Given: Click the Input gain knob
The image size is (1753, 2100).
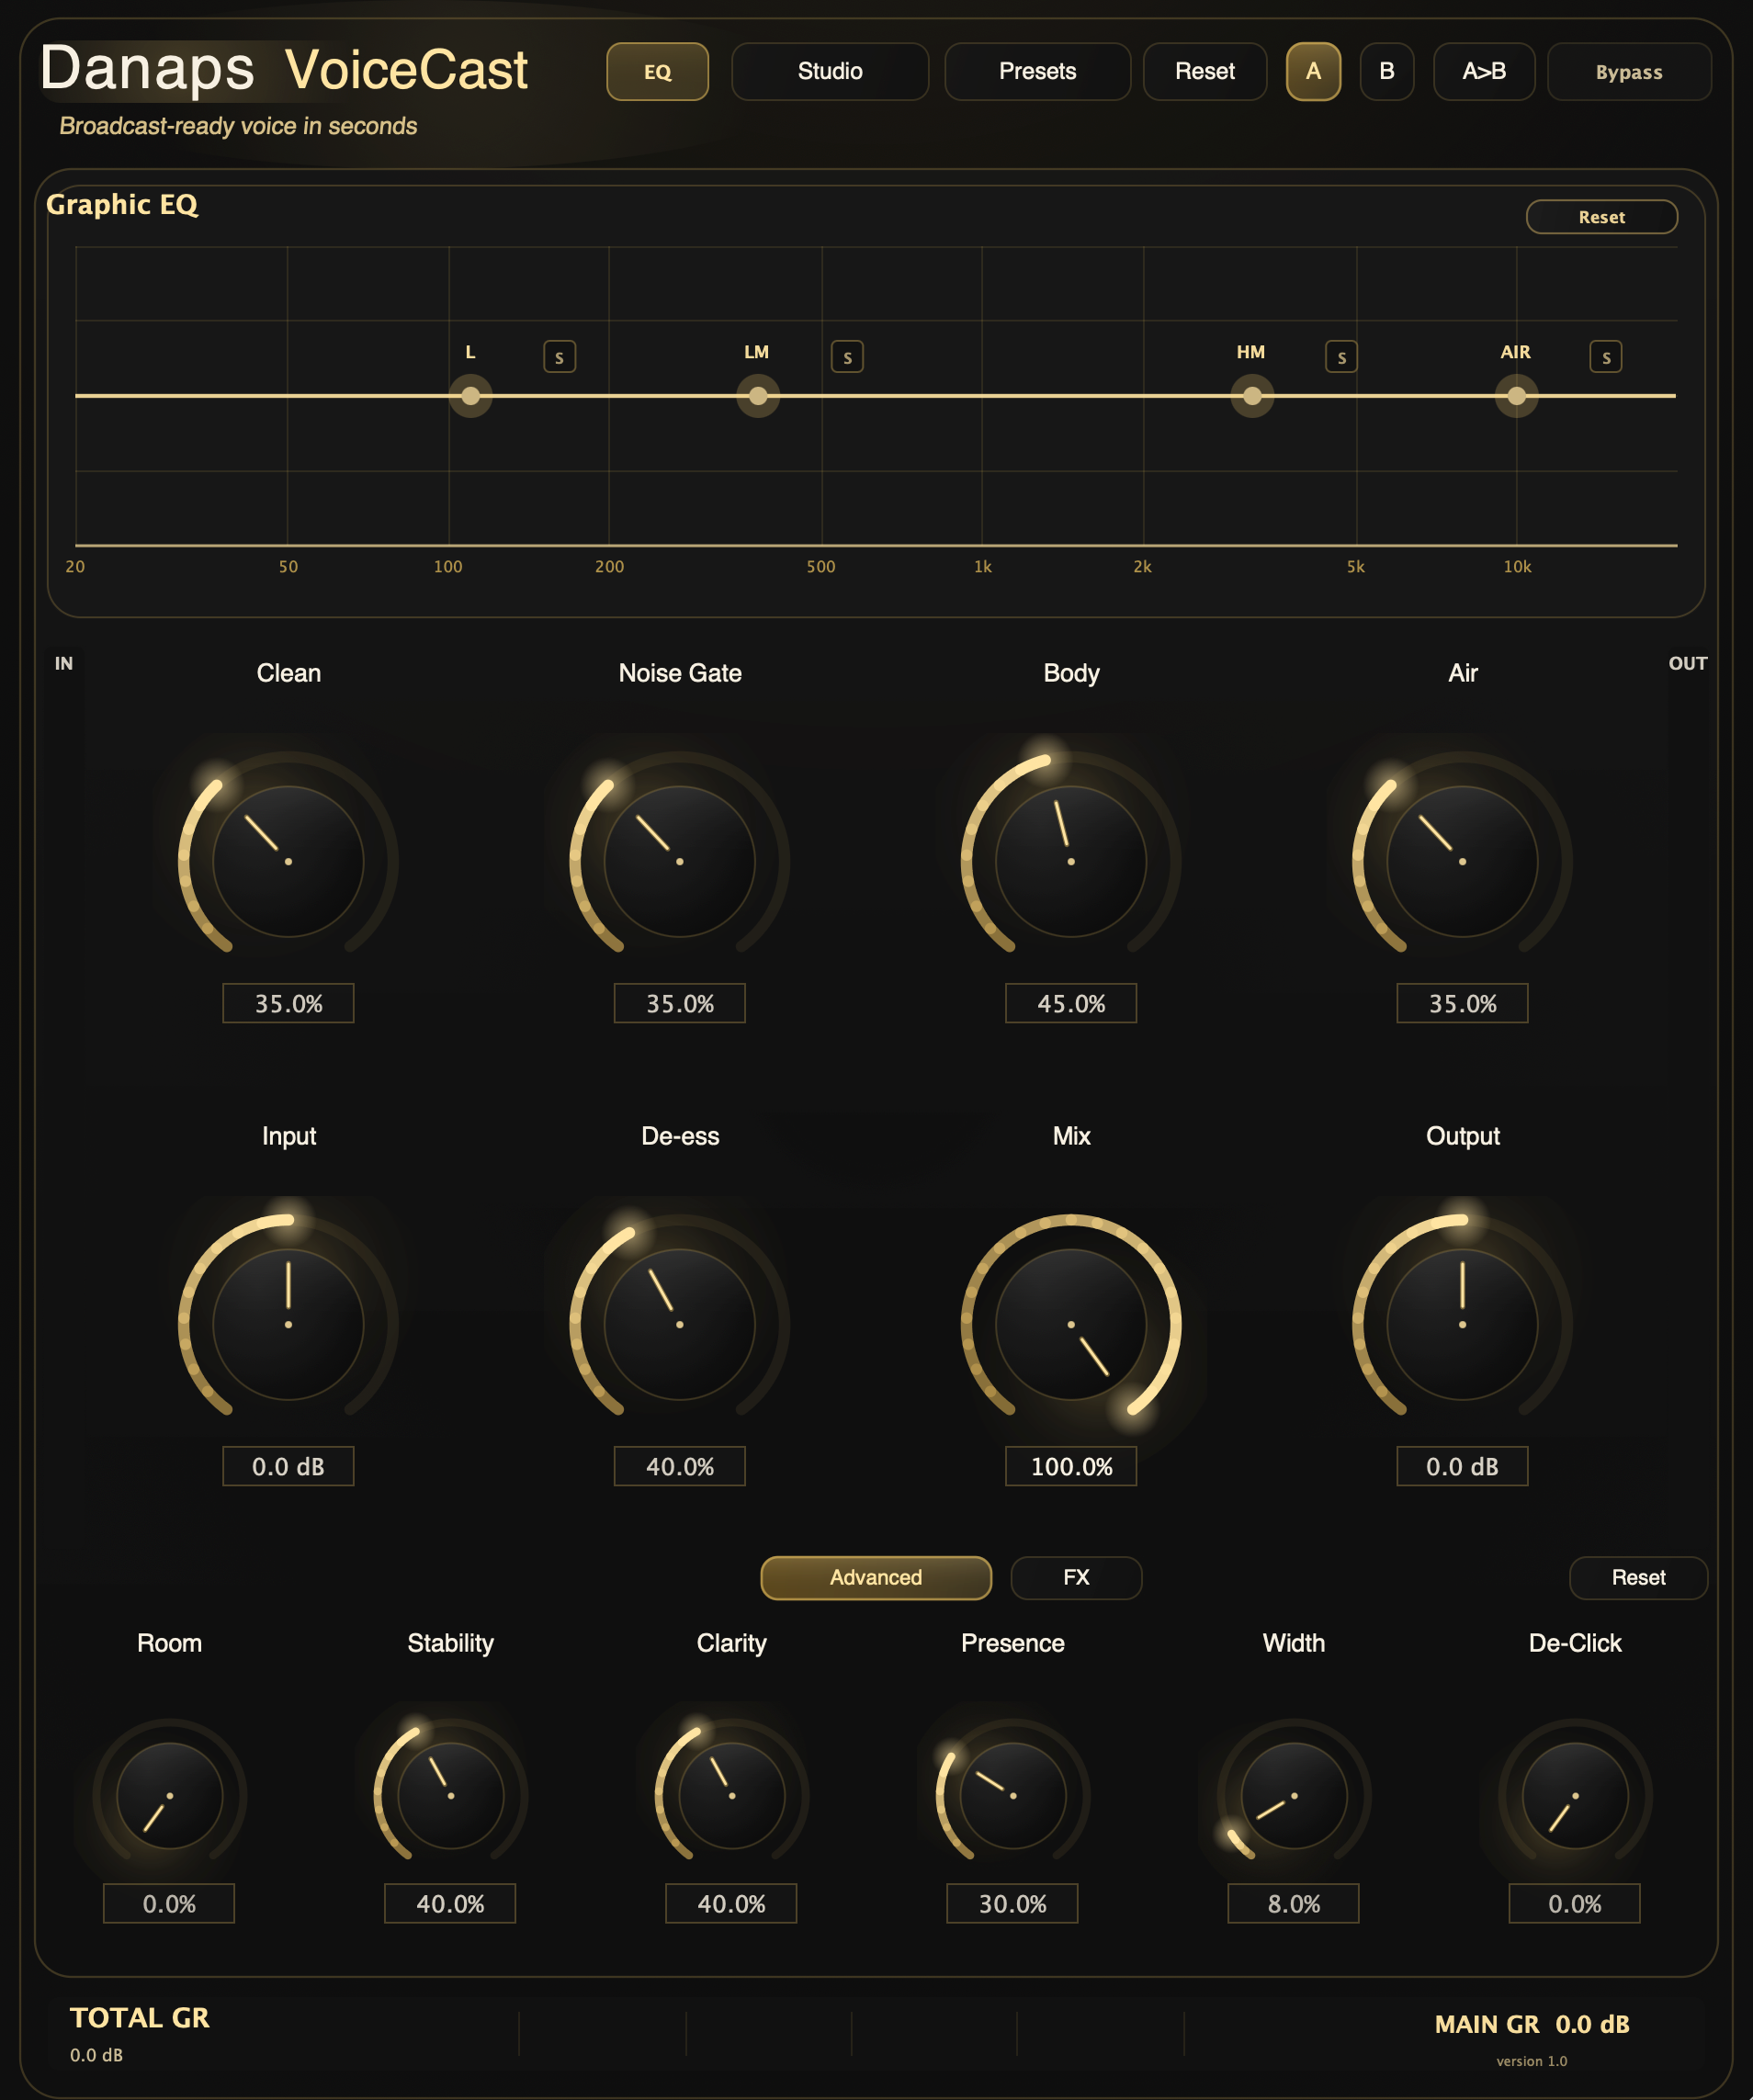Looking at the screenshot, I should tap(288, 1325).
